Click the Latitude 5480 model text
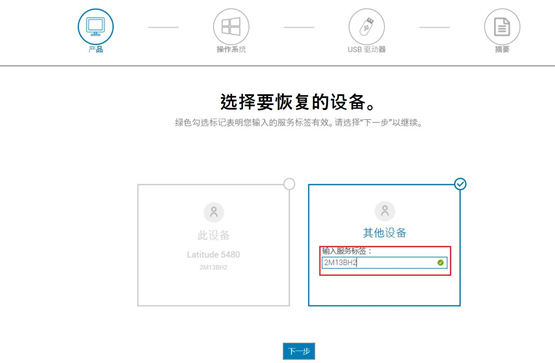This screenshot has width=555, height=363. [x=213, y=254]
